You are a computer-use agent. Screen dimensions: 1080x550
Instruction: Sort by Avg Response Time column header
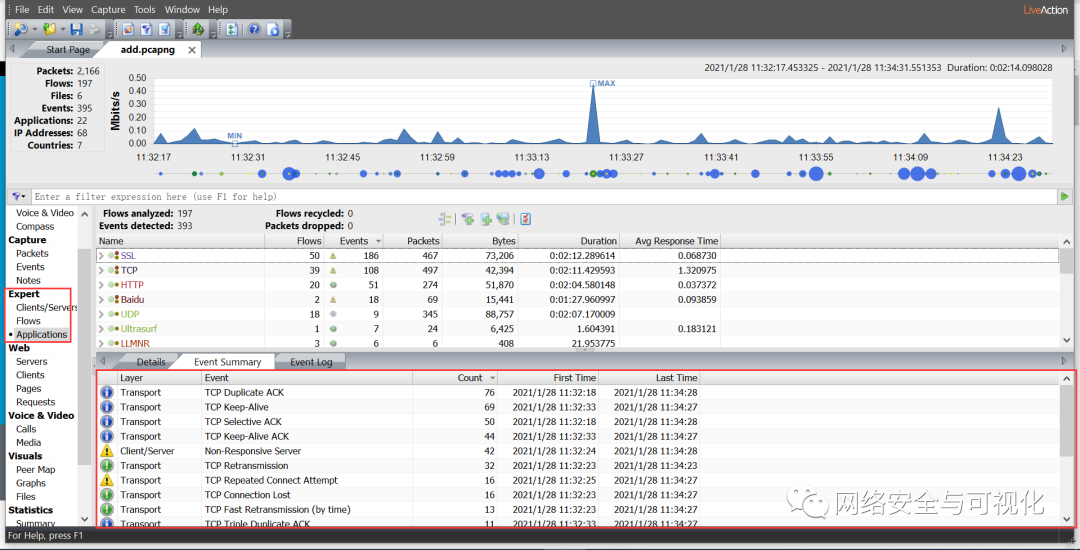(670, 241)
